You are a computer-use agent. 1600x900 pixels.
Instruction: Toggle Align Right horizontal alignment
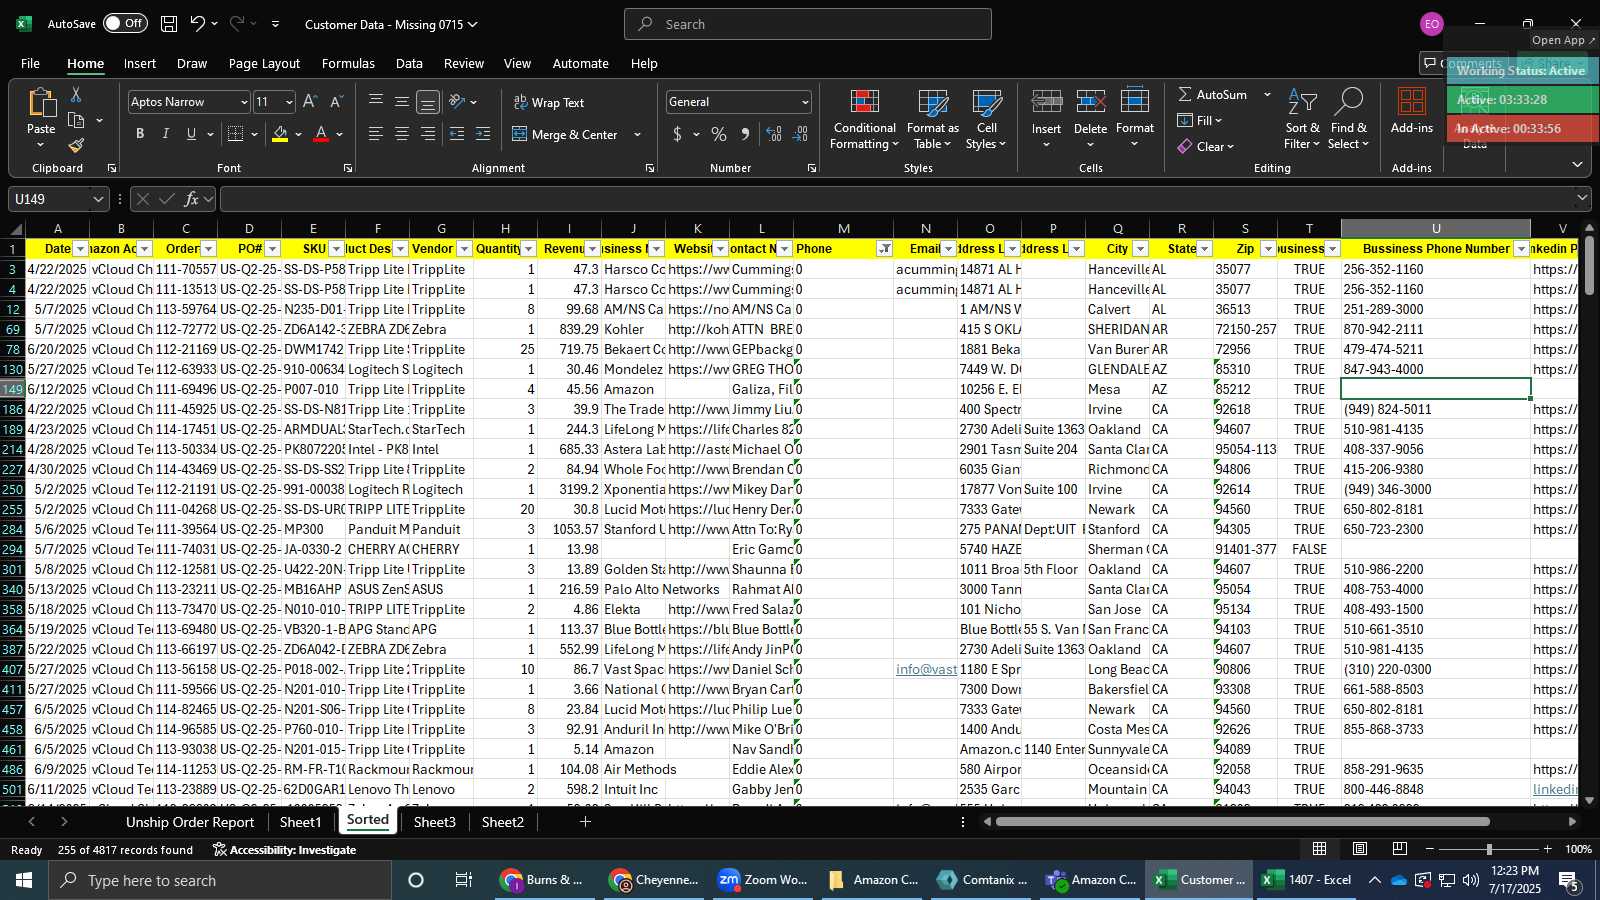point(428,134)
